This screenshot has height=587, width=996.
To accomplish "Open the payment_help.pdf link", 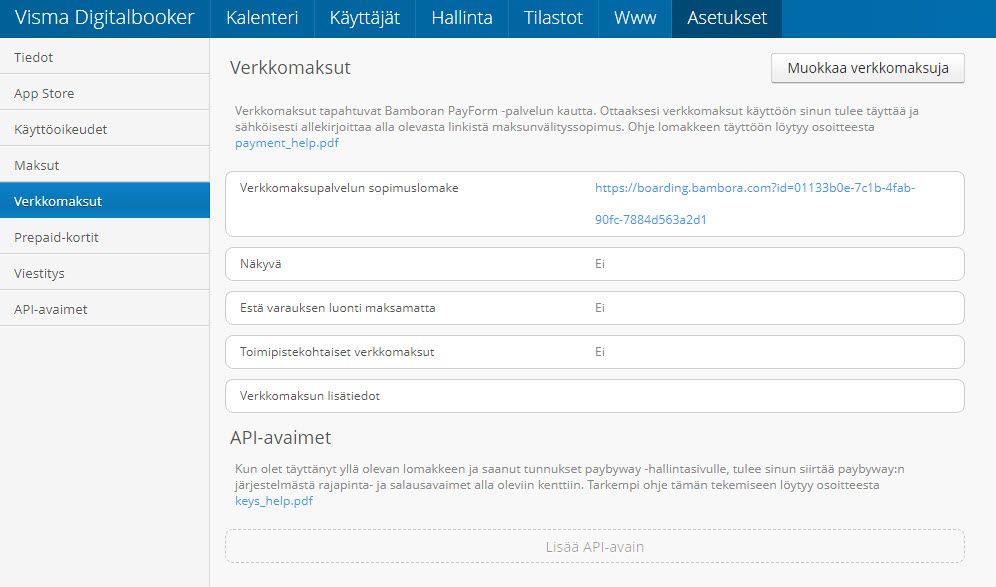I will point(286,143).
